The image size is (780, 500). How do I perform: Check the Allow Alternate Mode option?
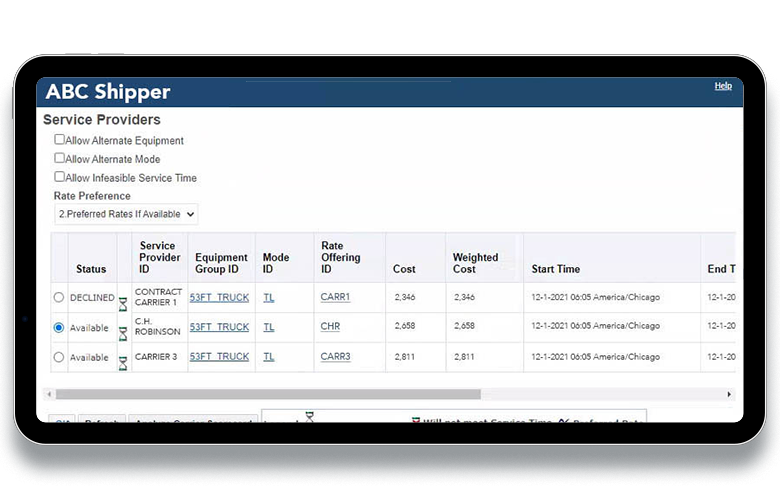[60, 158]
